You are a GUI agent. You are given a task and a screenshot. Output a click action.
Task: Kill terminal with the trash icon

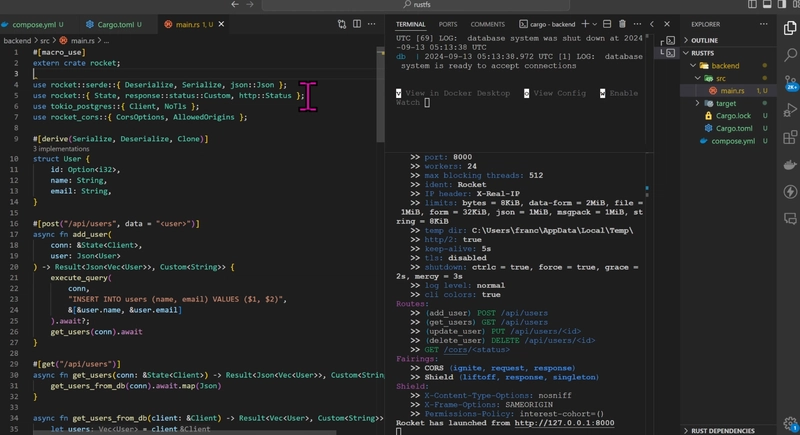622,24
